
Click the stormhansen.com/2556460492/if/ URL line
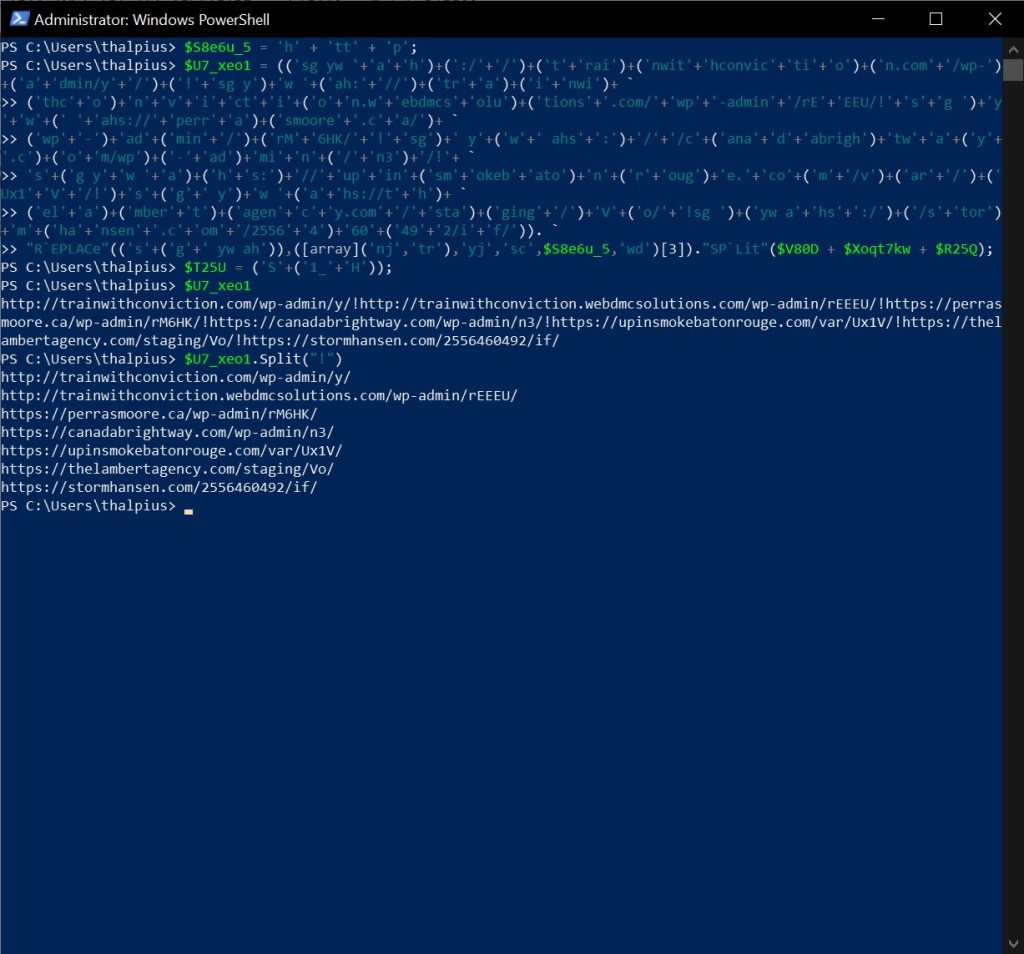tap(159, 487)
